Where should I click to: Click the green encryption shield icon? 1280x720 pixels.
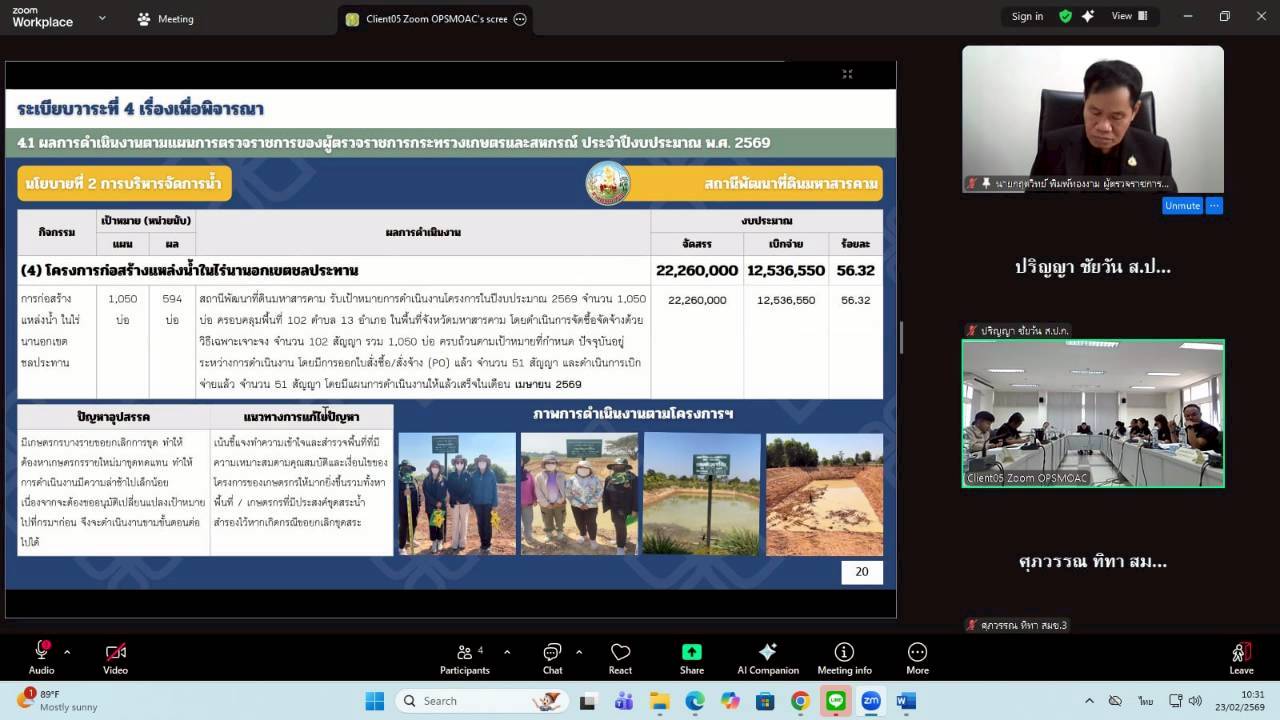pos(1065,16)
